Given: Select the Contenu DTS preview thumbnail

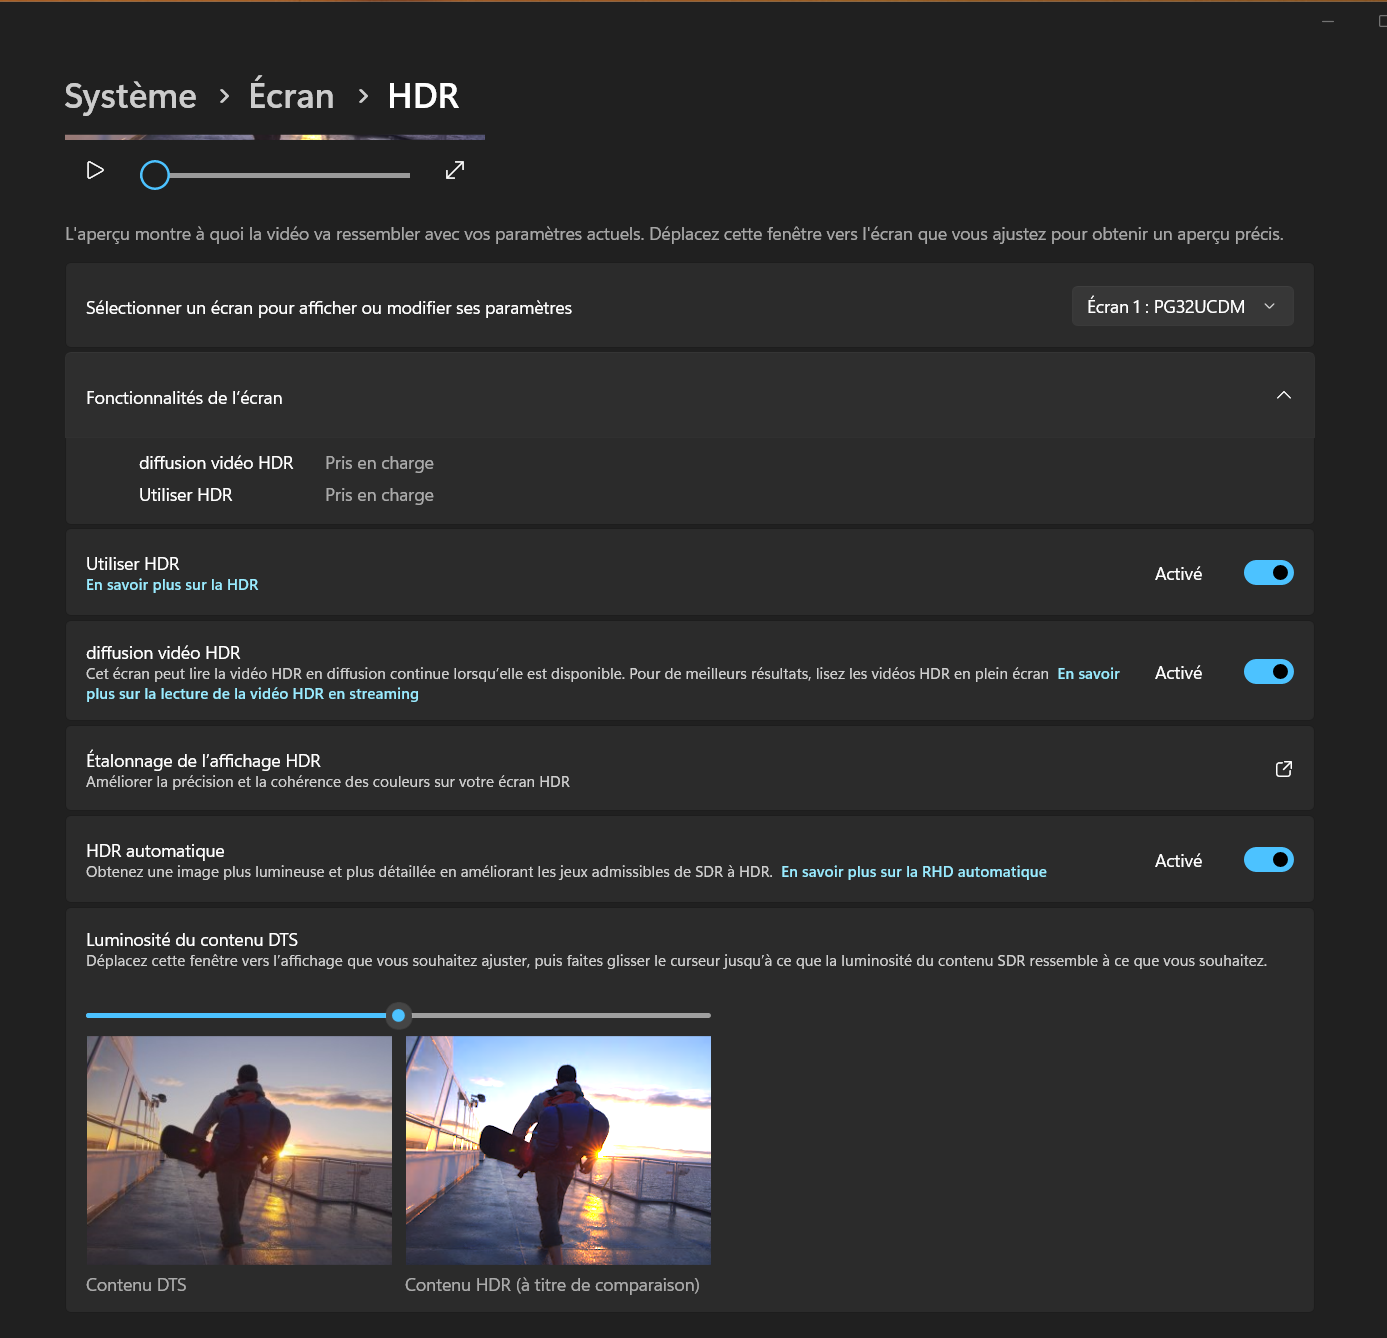Looking at the screenshot, I should pyautogui.click(x=239, y=1150).
